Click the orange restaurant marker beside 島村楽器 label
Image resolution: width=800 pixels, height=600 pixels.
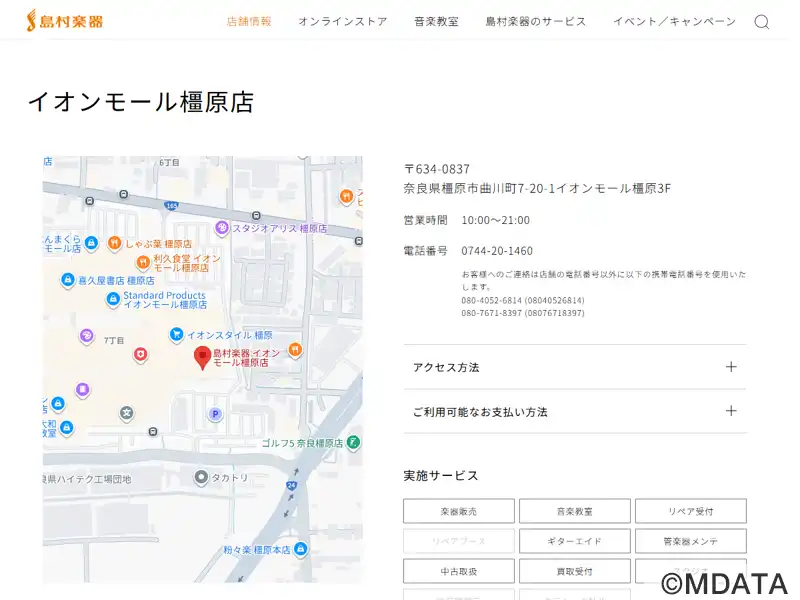click(295, 349)
